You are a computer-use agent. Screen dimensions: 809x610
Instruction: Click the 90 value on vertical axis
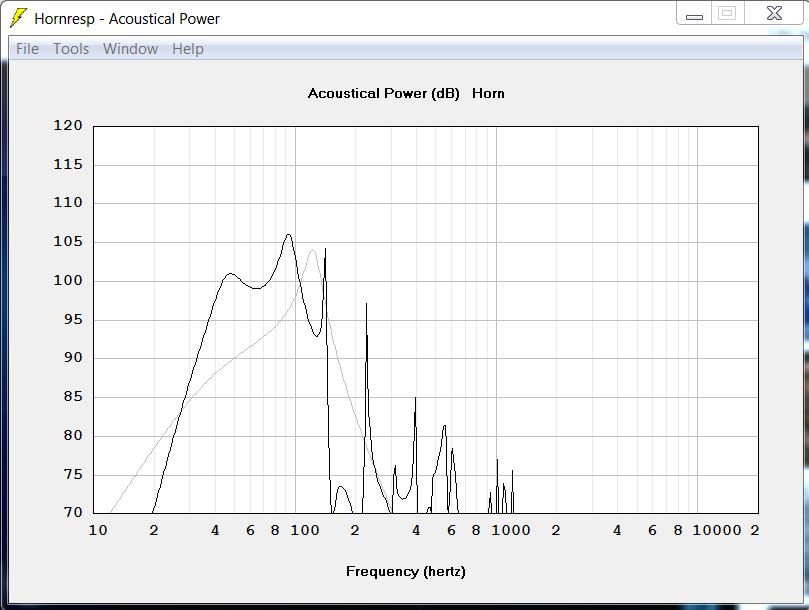pyautogui.click(x=73, y=358)
